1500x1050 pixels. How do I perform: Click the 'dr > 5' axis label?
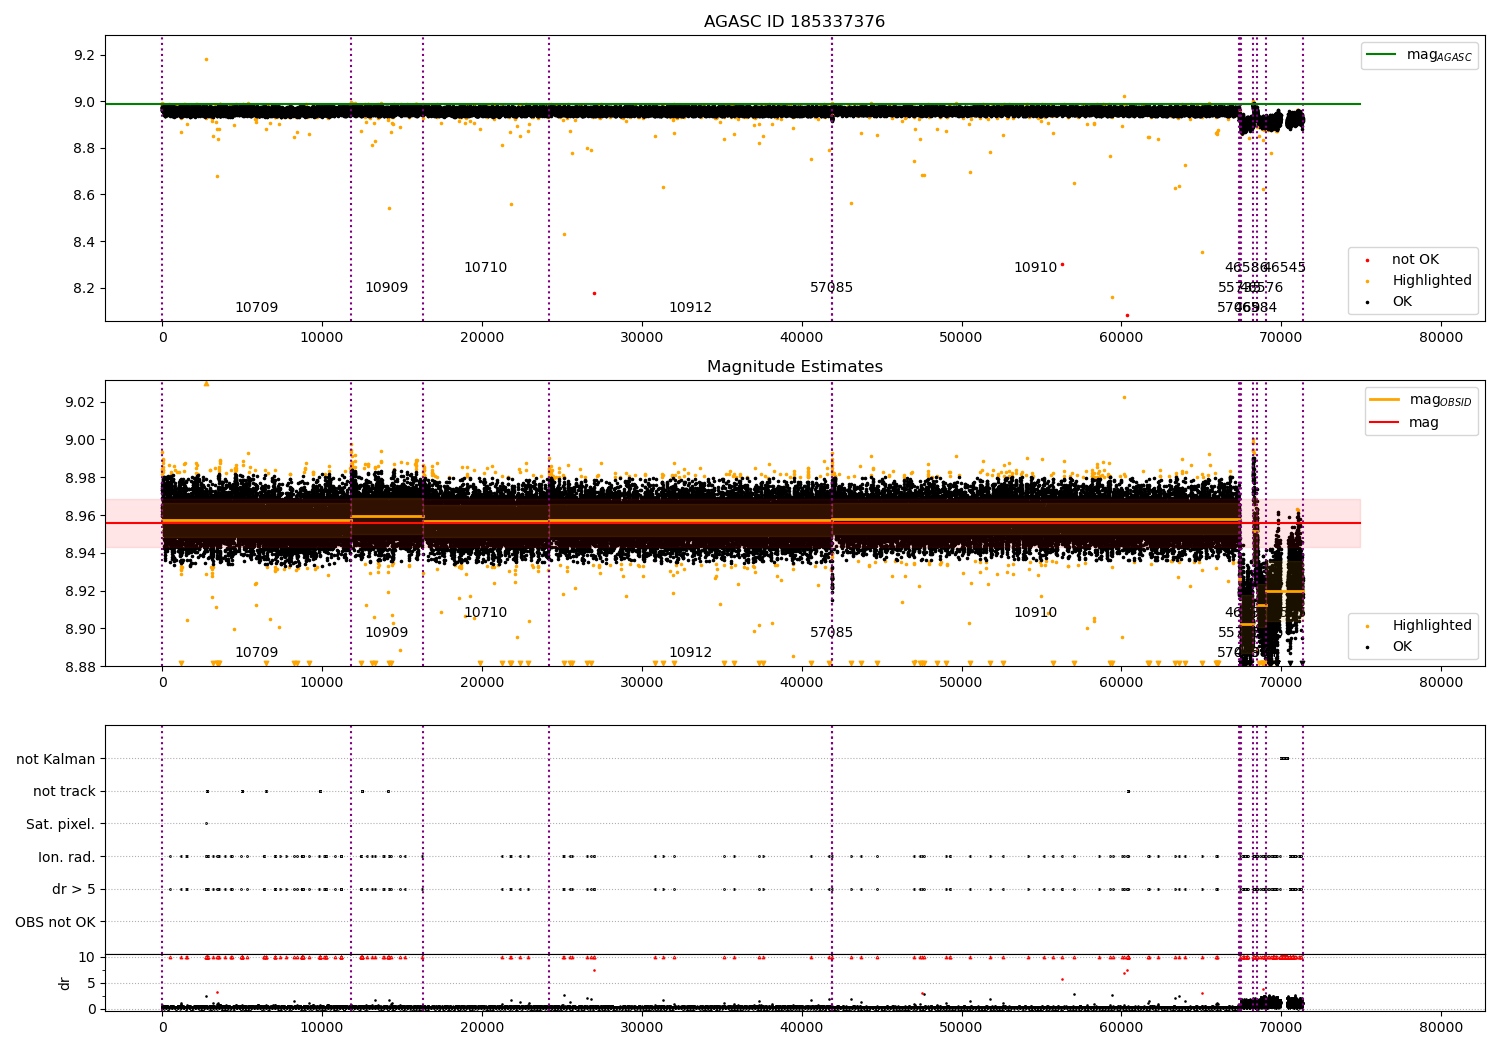click(74, 889)
